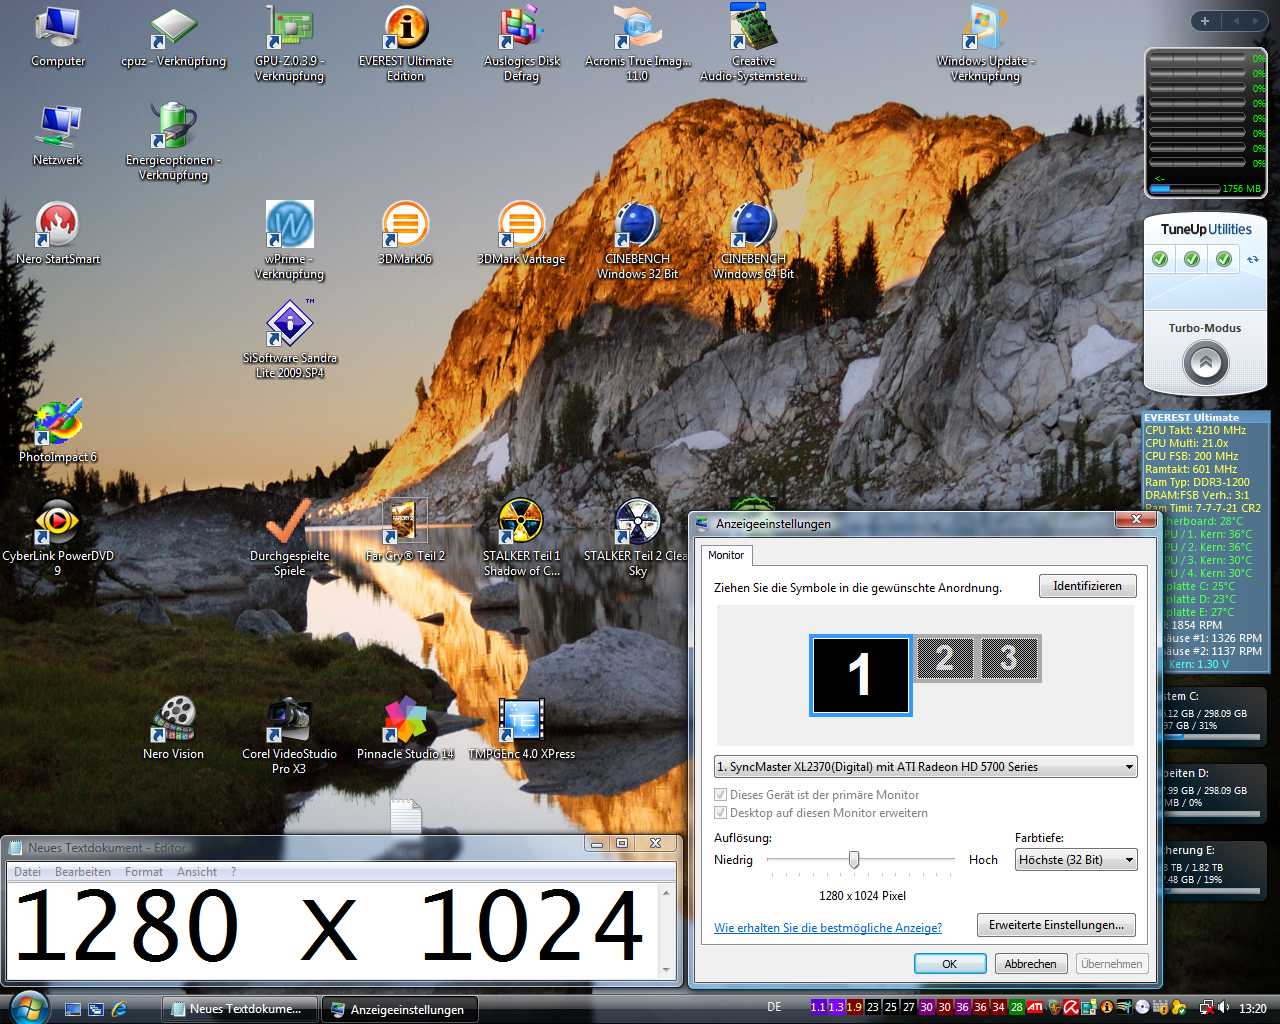Open the ? help menu in Editor
The width and height of the screenshot is (1280, 1024).
(x=233, y=872)
